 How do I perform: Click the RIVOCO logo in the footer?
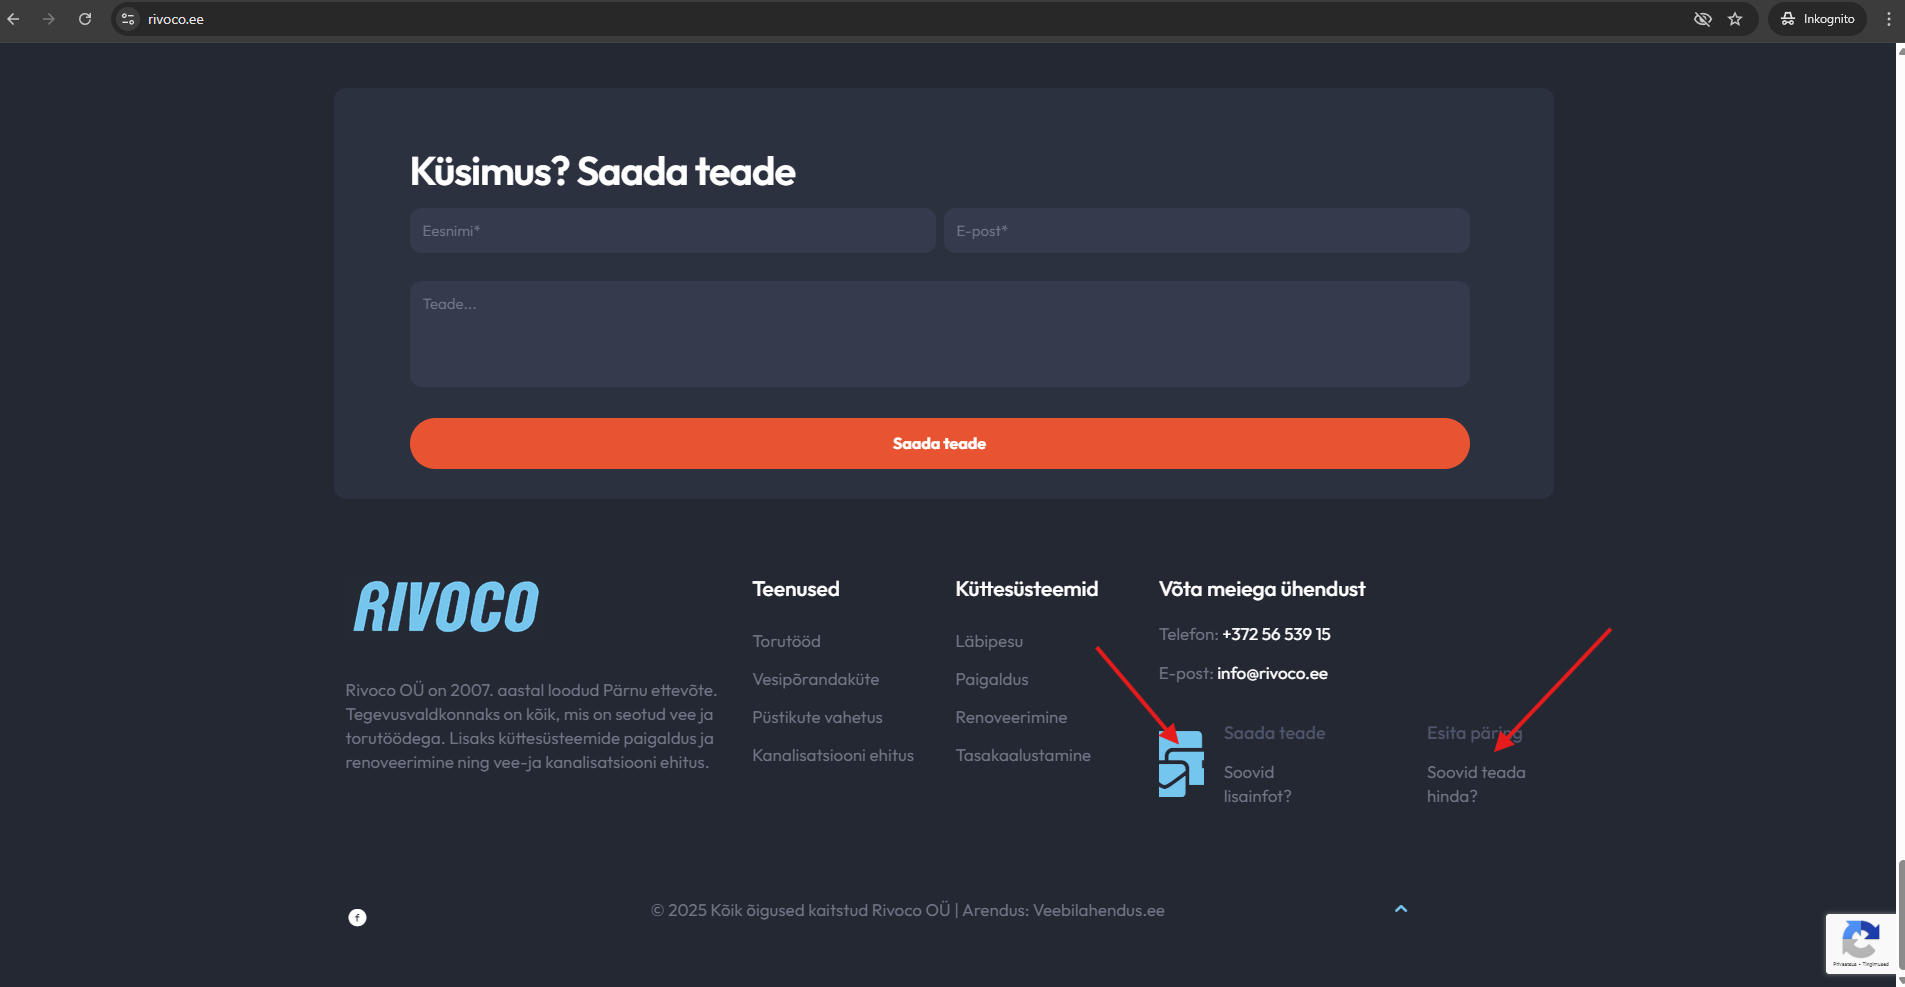pyautogui.click(x=446, y=607)
